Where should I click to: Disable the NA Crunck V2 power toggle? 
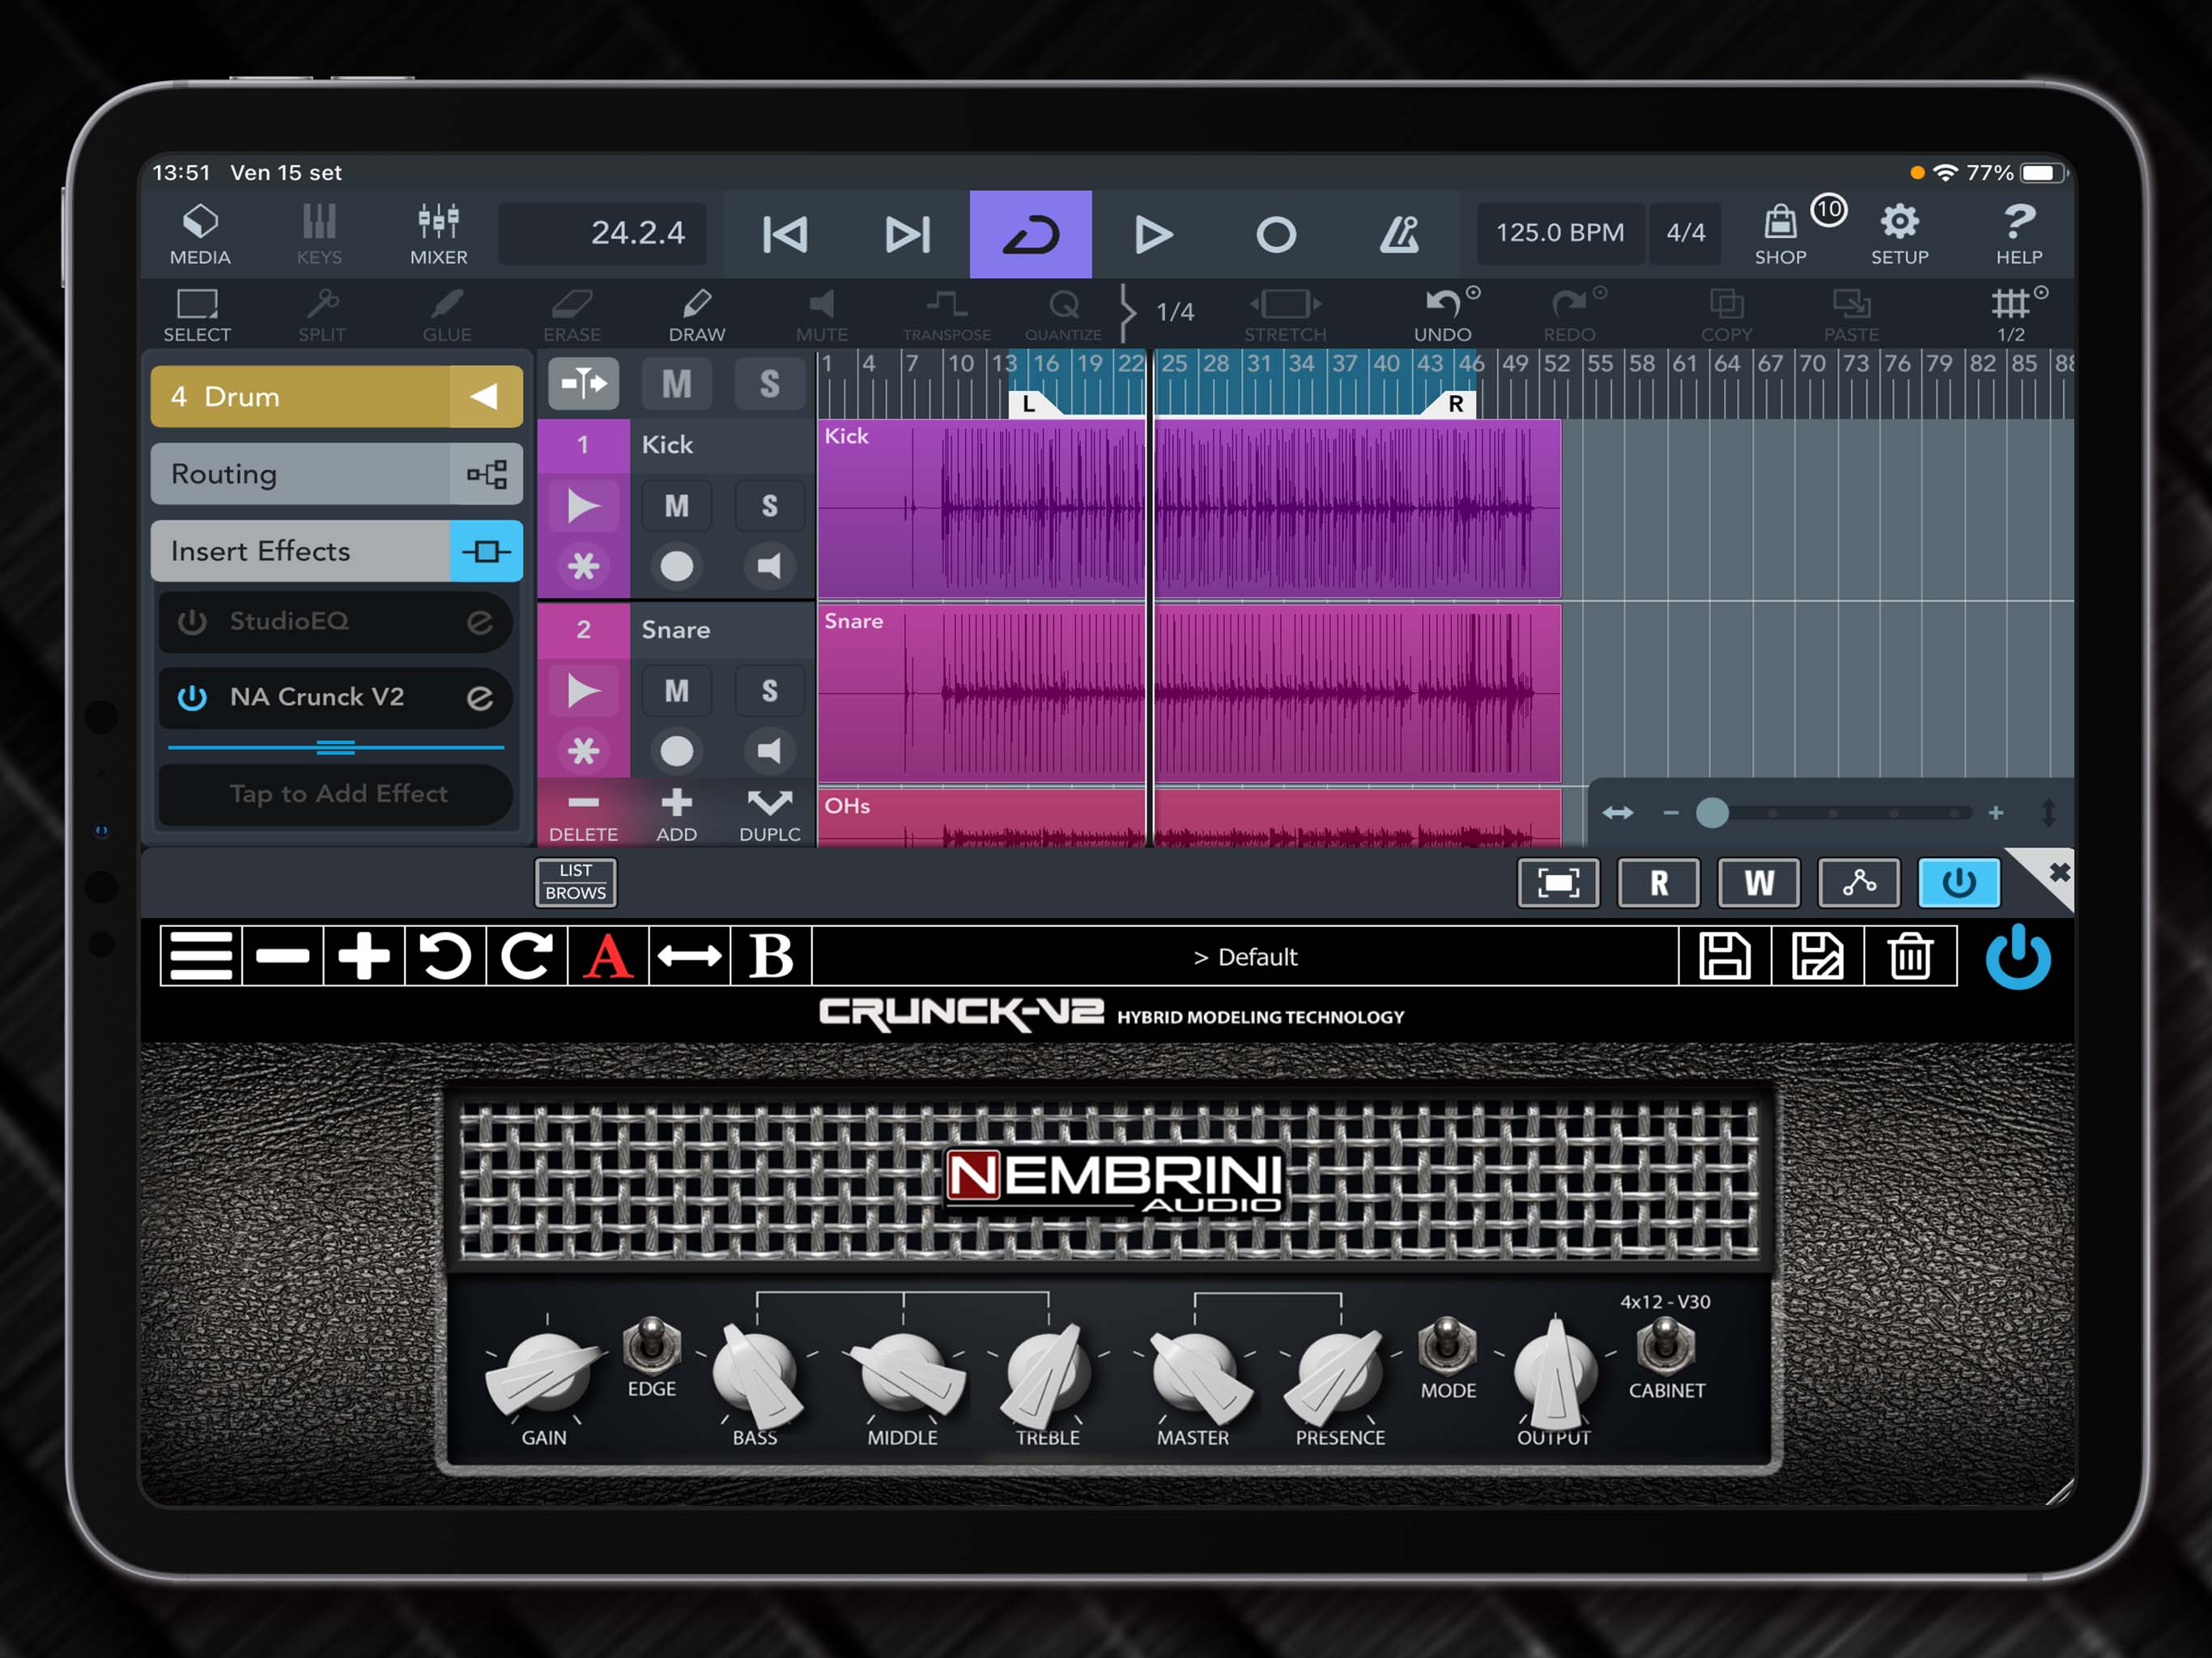coord(192,698)
